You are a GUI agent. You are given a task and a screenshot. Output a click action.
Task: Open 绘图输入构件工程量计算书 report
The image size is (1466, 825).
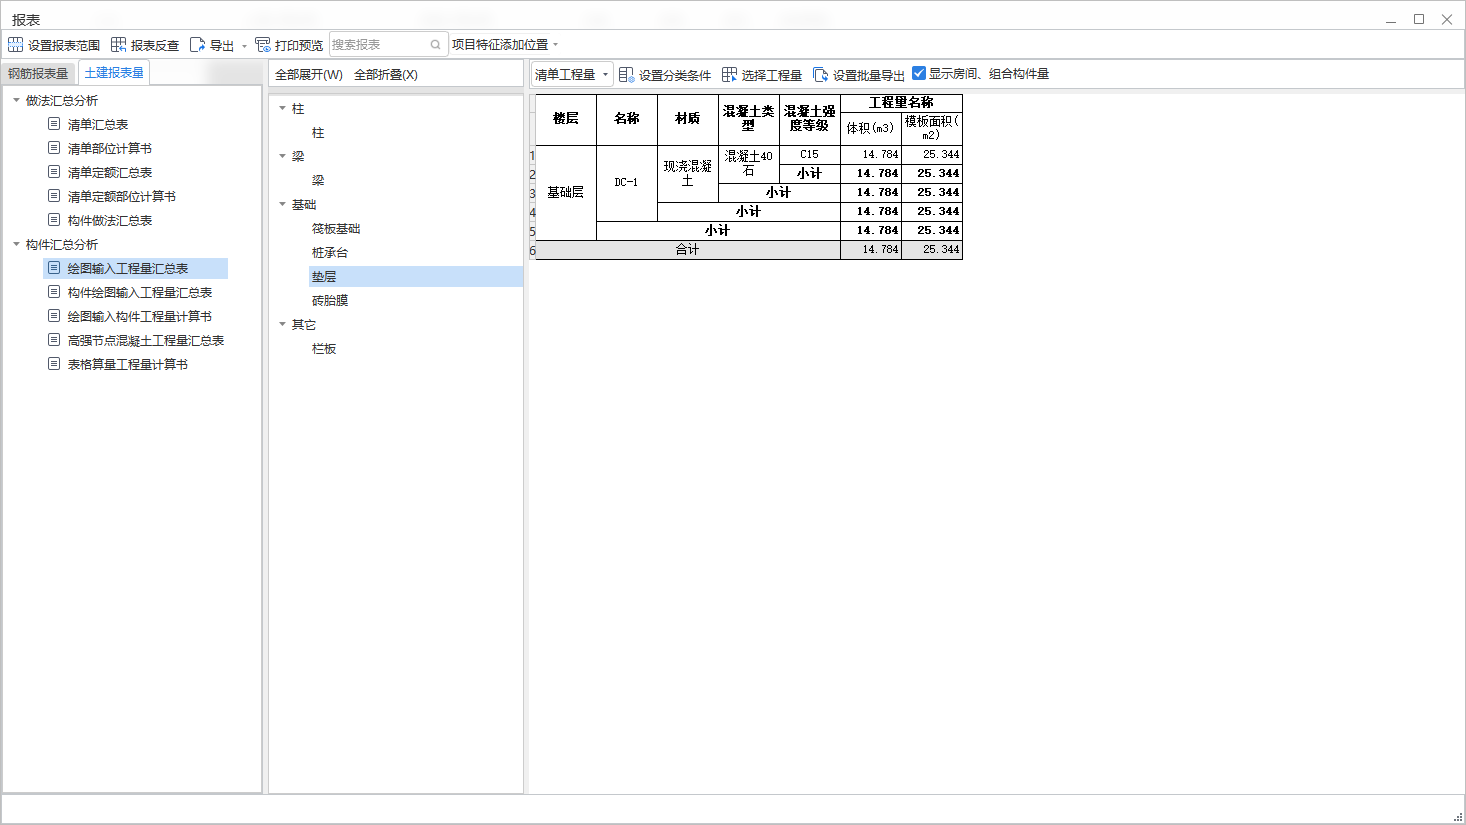click(x=140, y=317)
